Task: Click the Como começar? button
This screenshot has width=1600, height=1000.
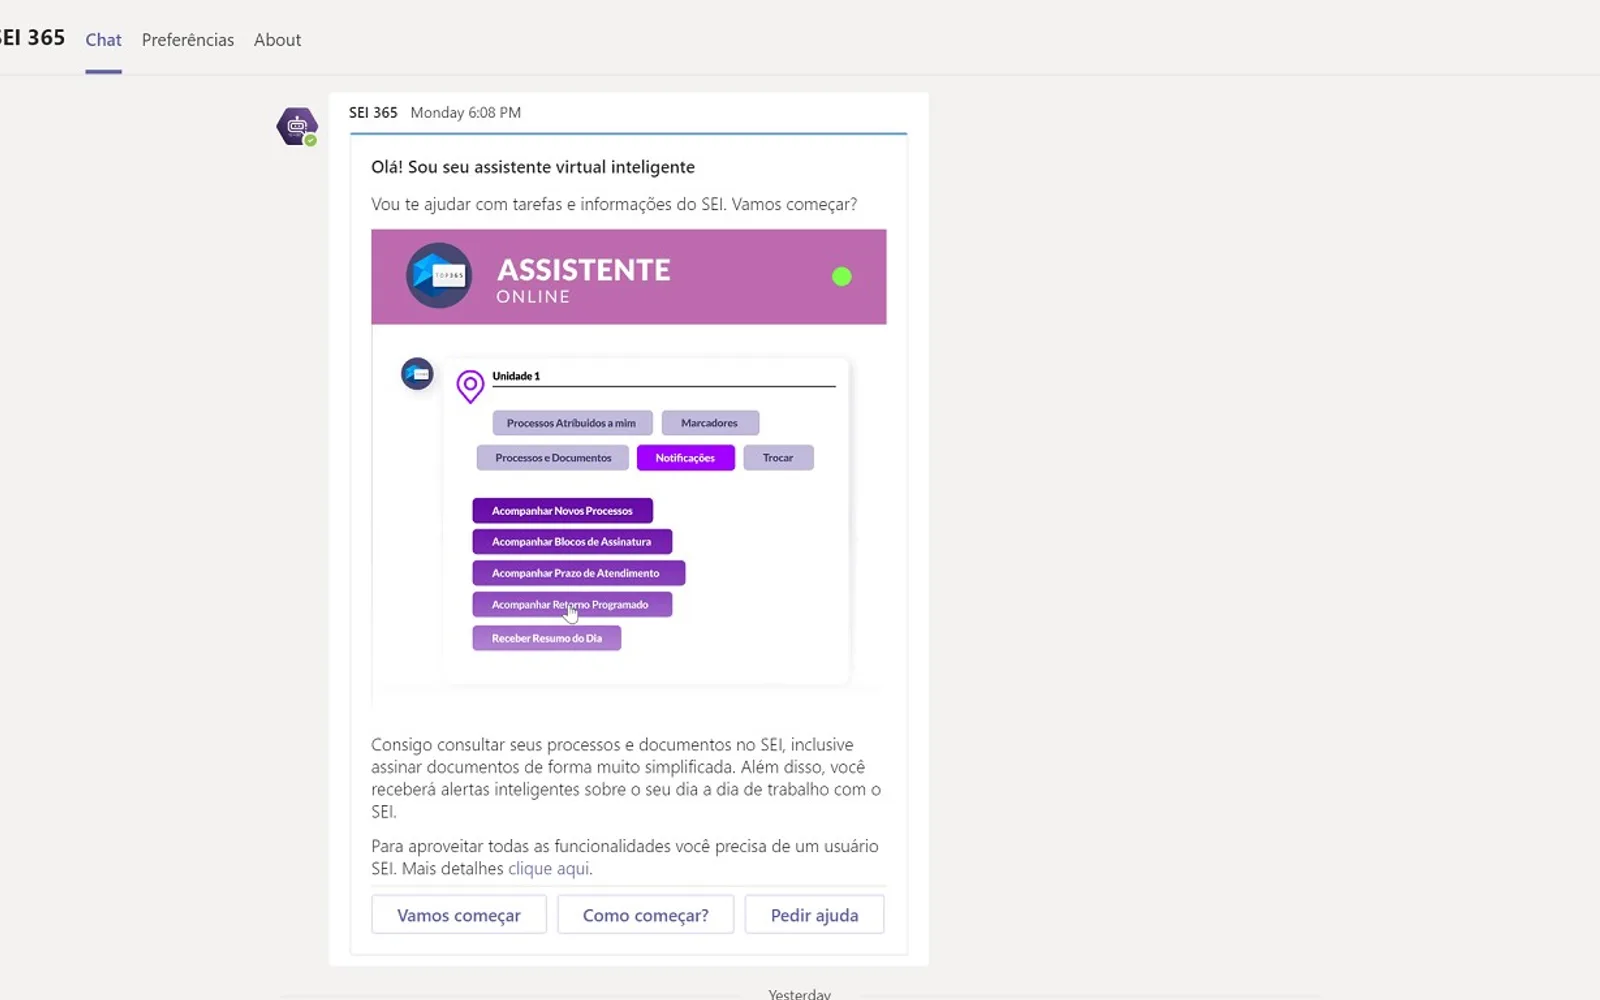Action: pyautogui.click(x=646, y=915)
